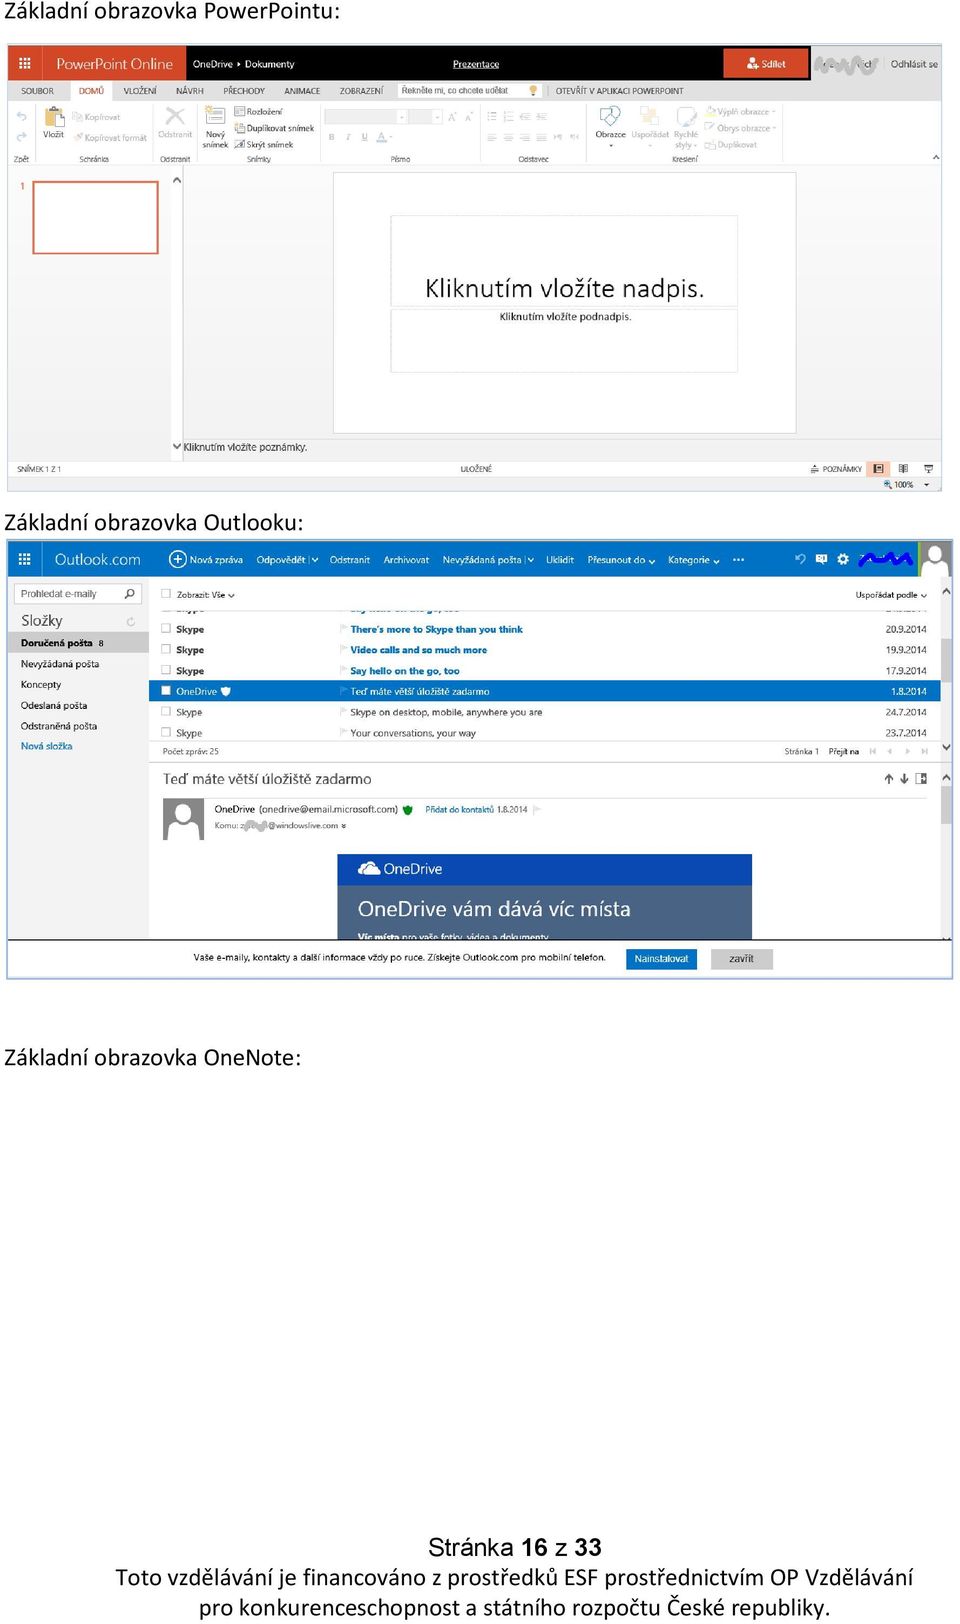The height and width of the screenshot is (1624, 960).
Task: Go to next message down arrow
Action: pyautogui.click(x=904, y=779)
